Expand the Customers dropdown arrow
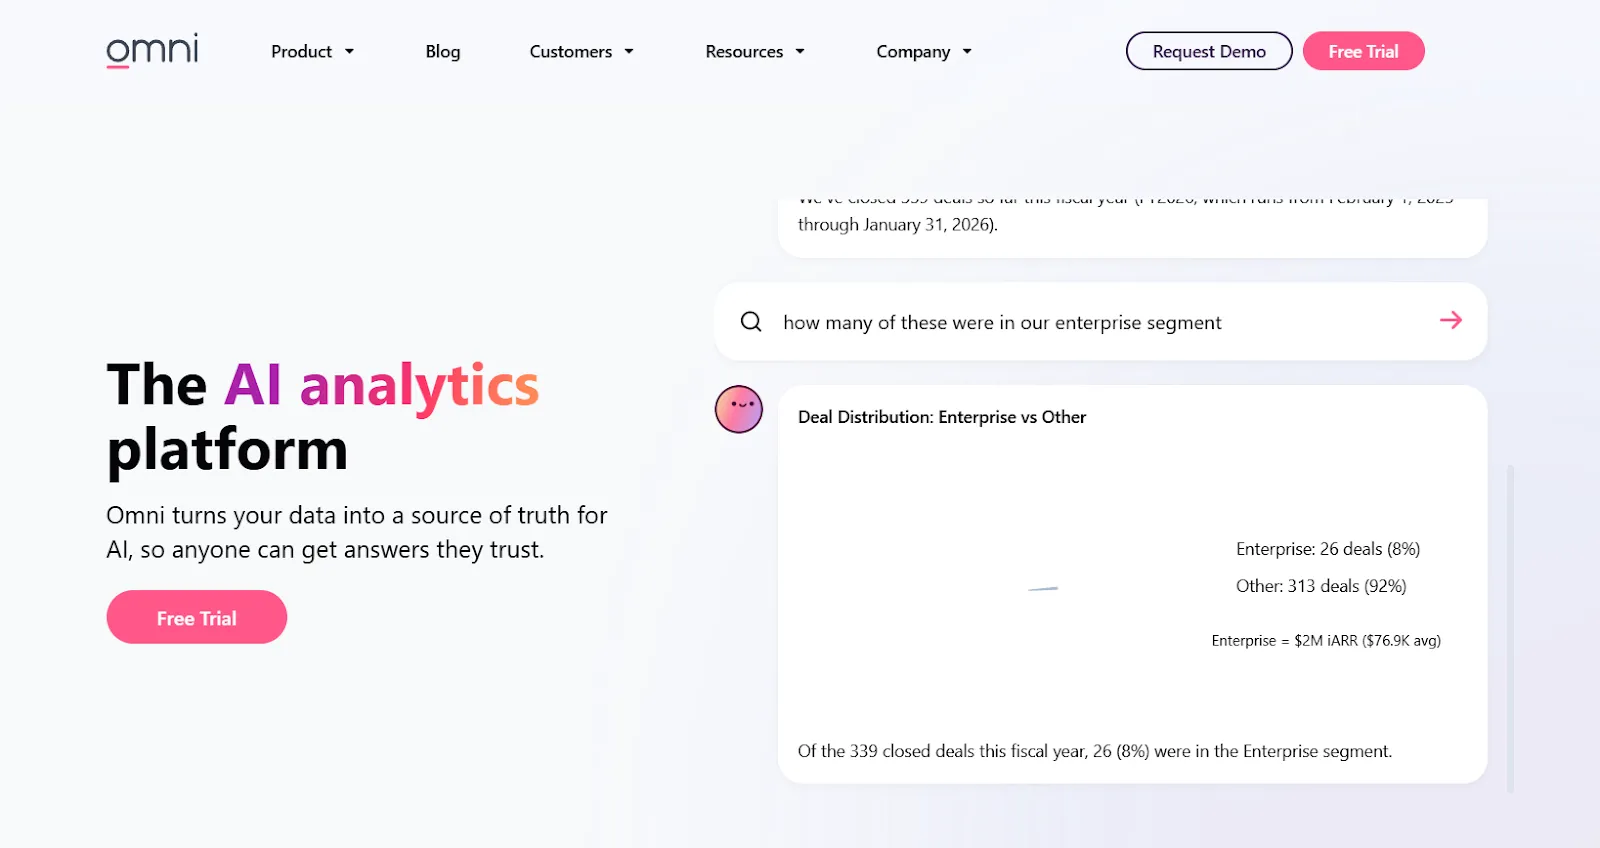The image size is (1600, 848). [629, 52]
